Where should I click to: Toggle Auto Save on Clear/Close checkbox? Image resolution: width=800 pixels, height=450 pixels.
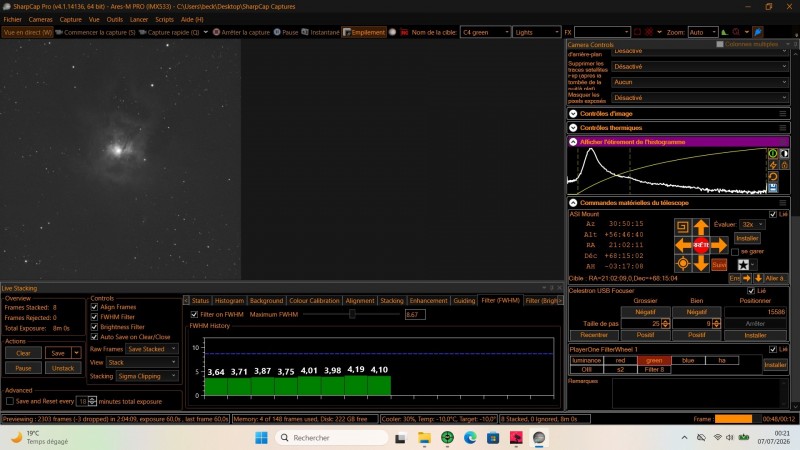94,337
